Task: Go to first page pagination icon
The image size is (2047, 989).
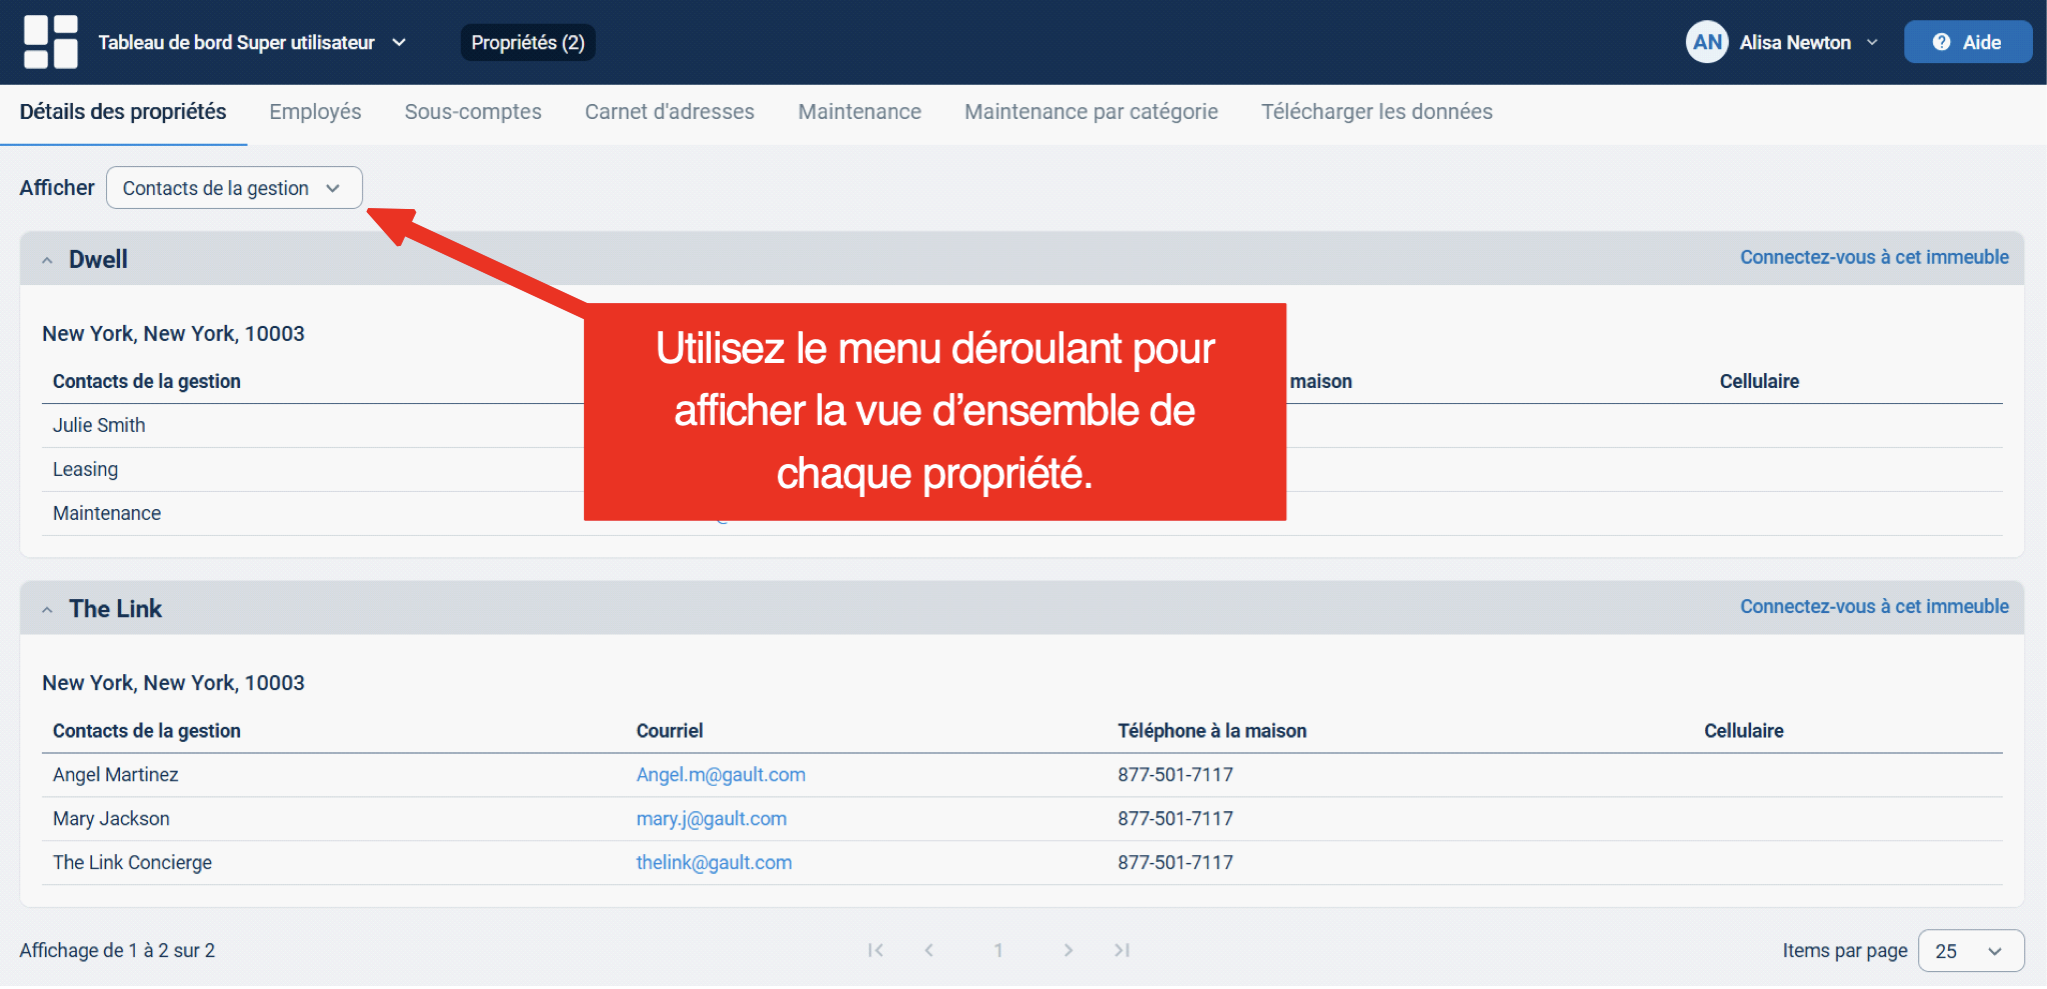Action: click(875, 950)
